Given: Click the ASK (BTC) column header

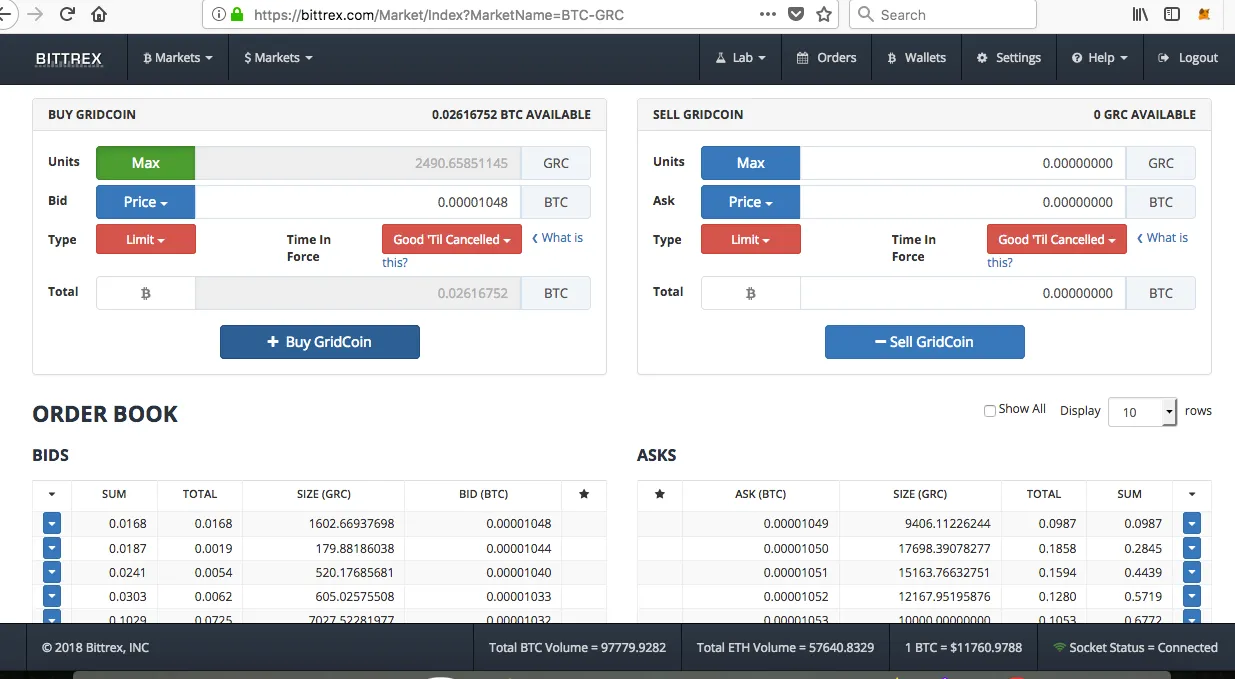Looking at the screenshot, I should 760,494.
